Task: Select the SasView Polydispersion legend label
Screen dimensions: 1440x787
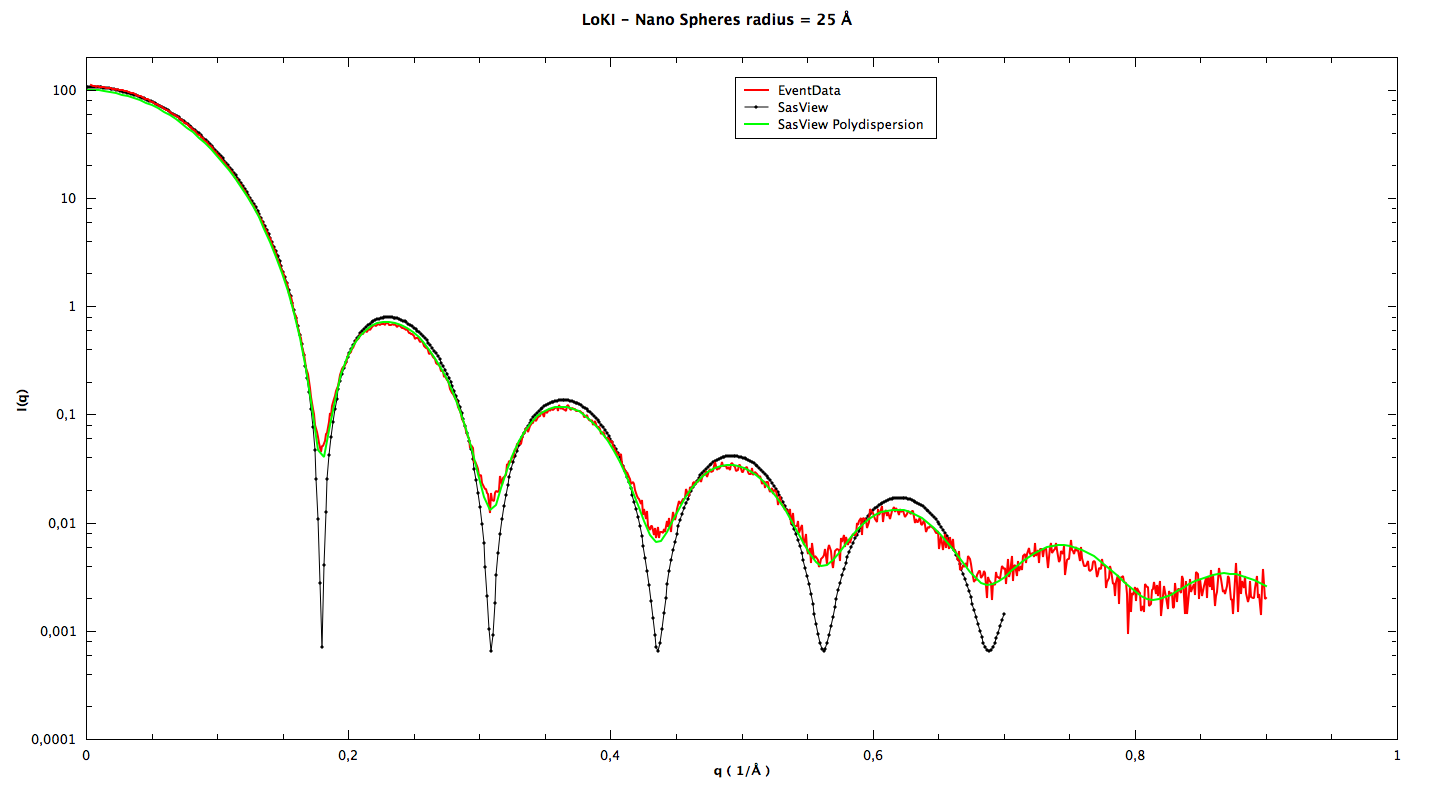Action: click(x=850, y=125)
